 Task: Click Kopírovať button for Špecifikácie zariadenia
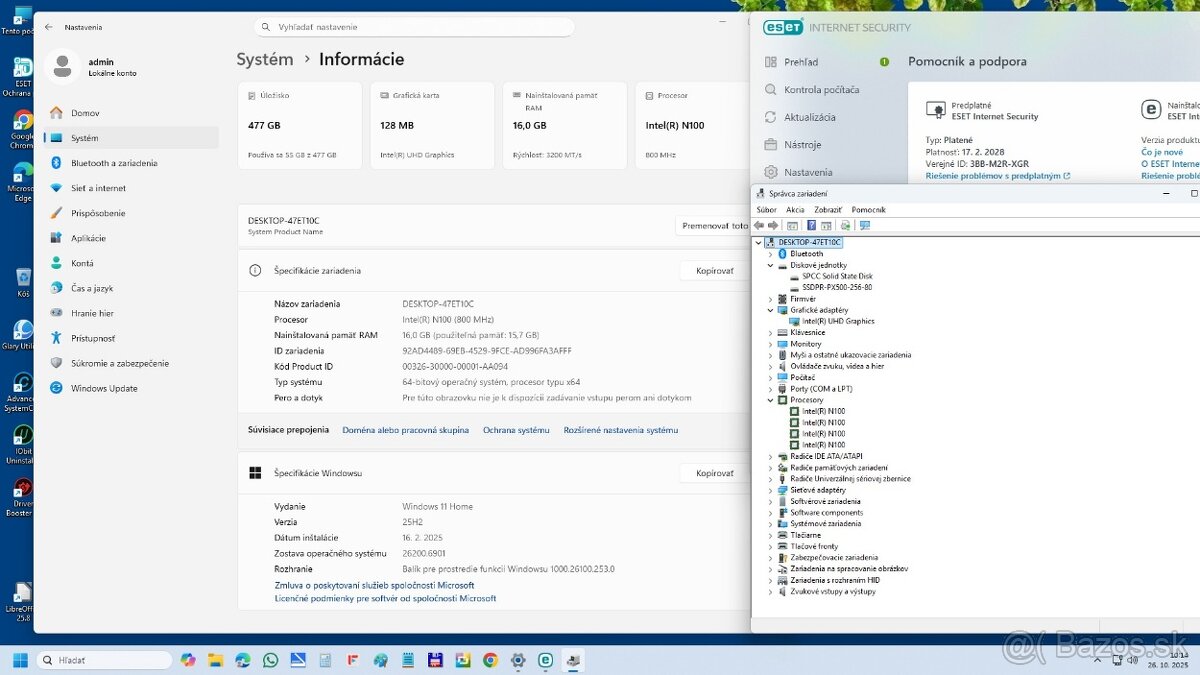(714, 271)
